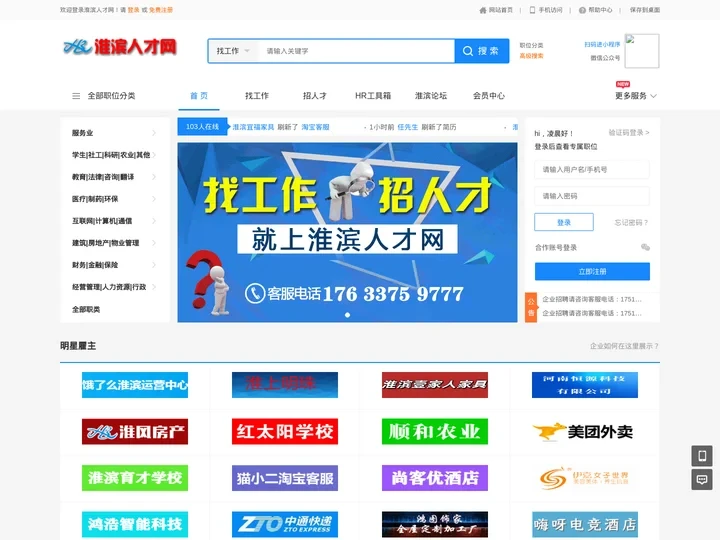
Task: Click the 103人在线 badge
Action: pos(202,127)
